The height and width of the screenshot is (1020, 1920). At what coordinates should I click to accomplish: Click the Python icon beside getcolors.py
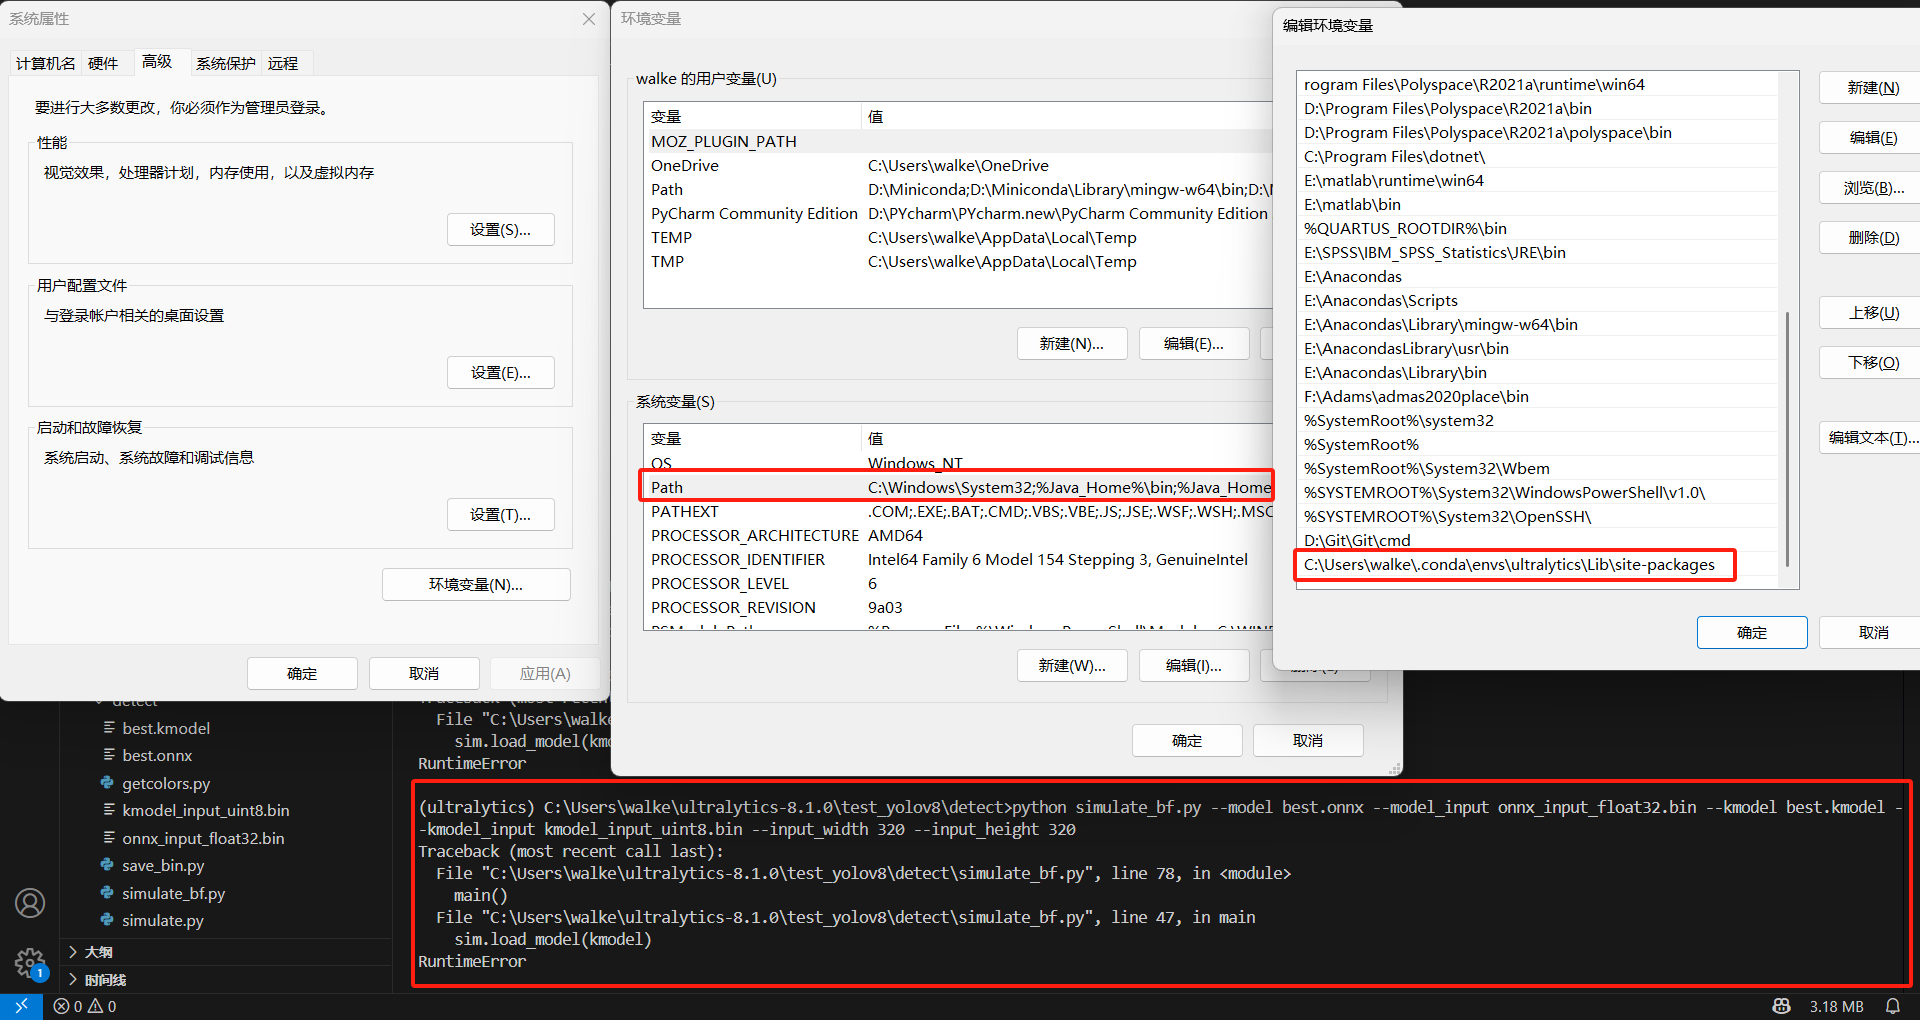107,783
